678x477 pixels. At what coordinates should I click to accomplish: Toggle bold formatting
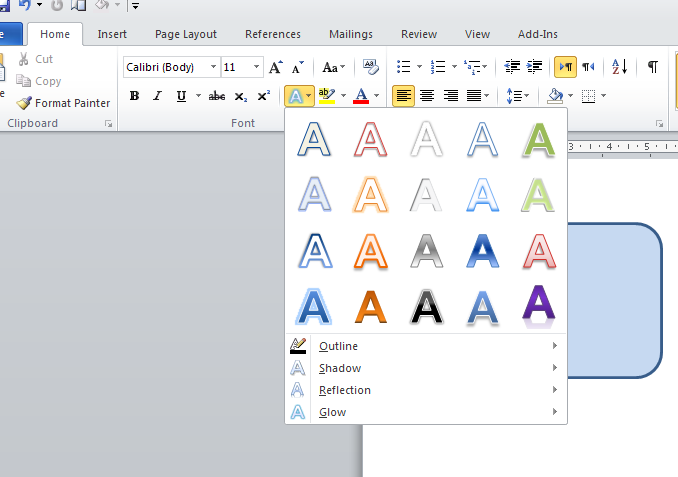pos(134,96)
